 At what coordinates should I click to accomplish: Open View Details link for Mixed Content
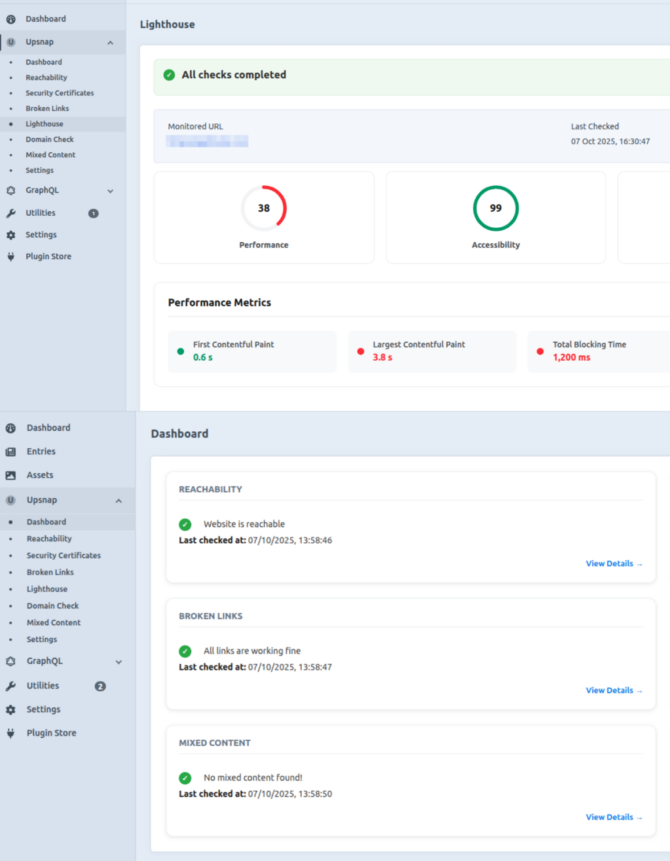(614, 817)
